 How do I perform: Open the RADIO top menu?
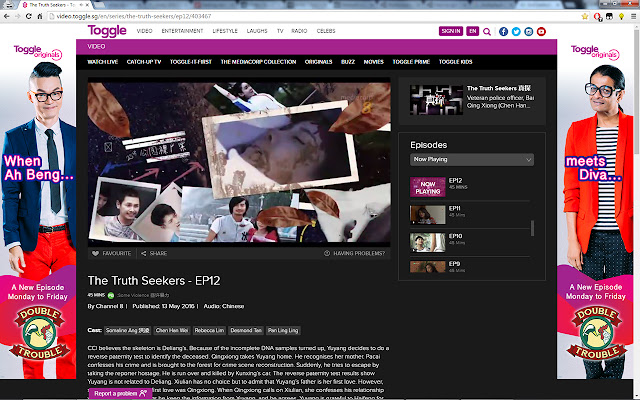click(299, 31)
